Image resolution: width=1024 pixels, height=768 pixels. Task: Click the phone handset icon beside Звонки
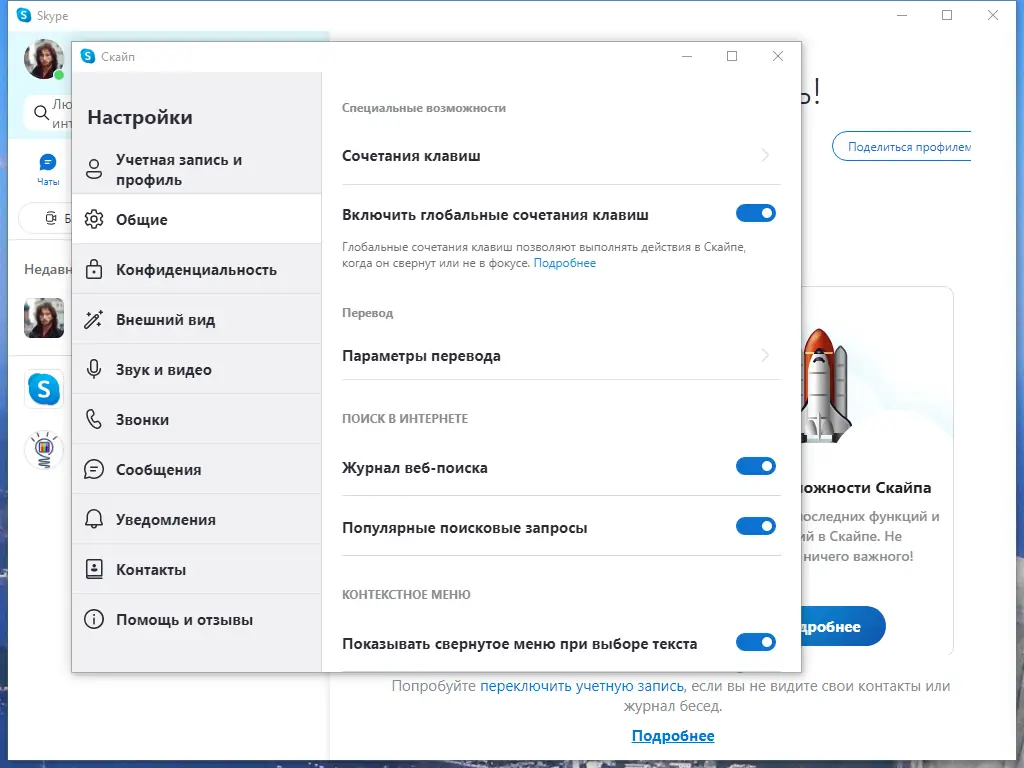94,419
